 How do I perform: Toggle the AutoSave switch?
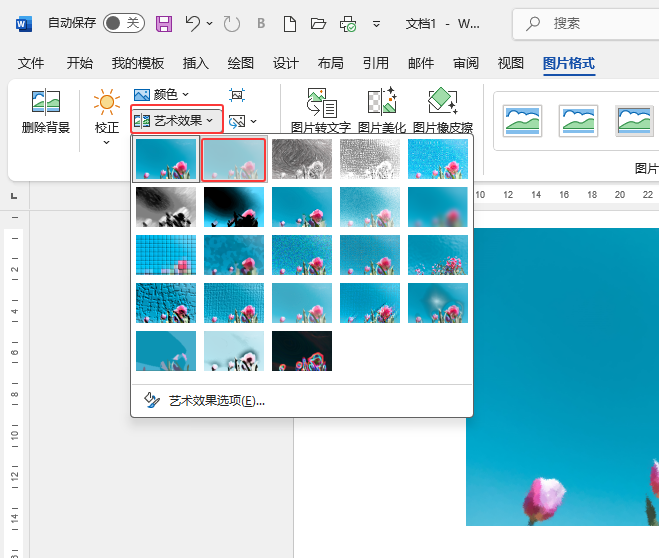(124, 23)
